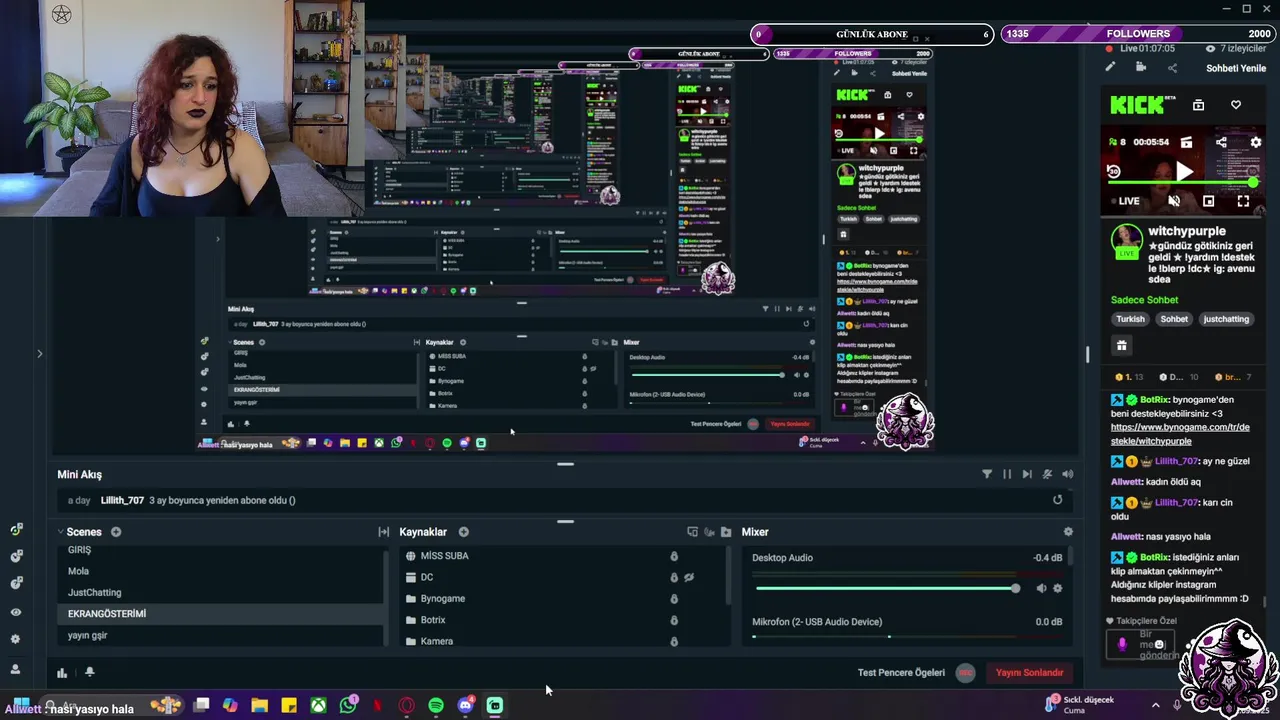Toggle lock on Botrix folder
Image resolution: width=1280 pixels, height=720 pixels.
click(674, 620)
